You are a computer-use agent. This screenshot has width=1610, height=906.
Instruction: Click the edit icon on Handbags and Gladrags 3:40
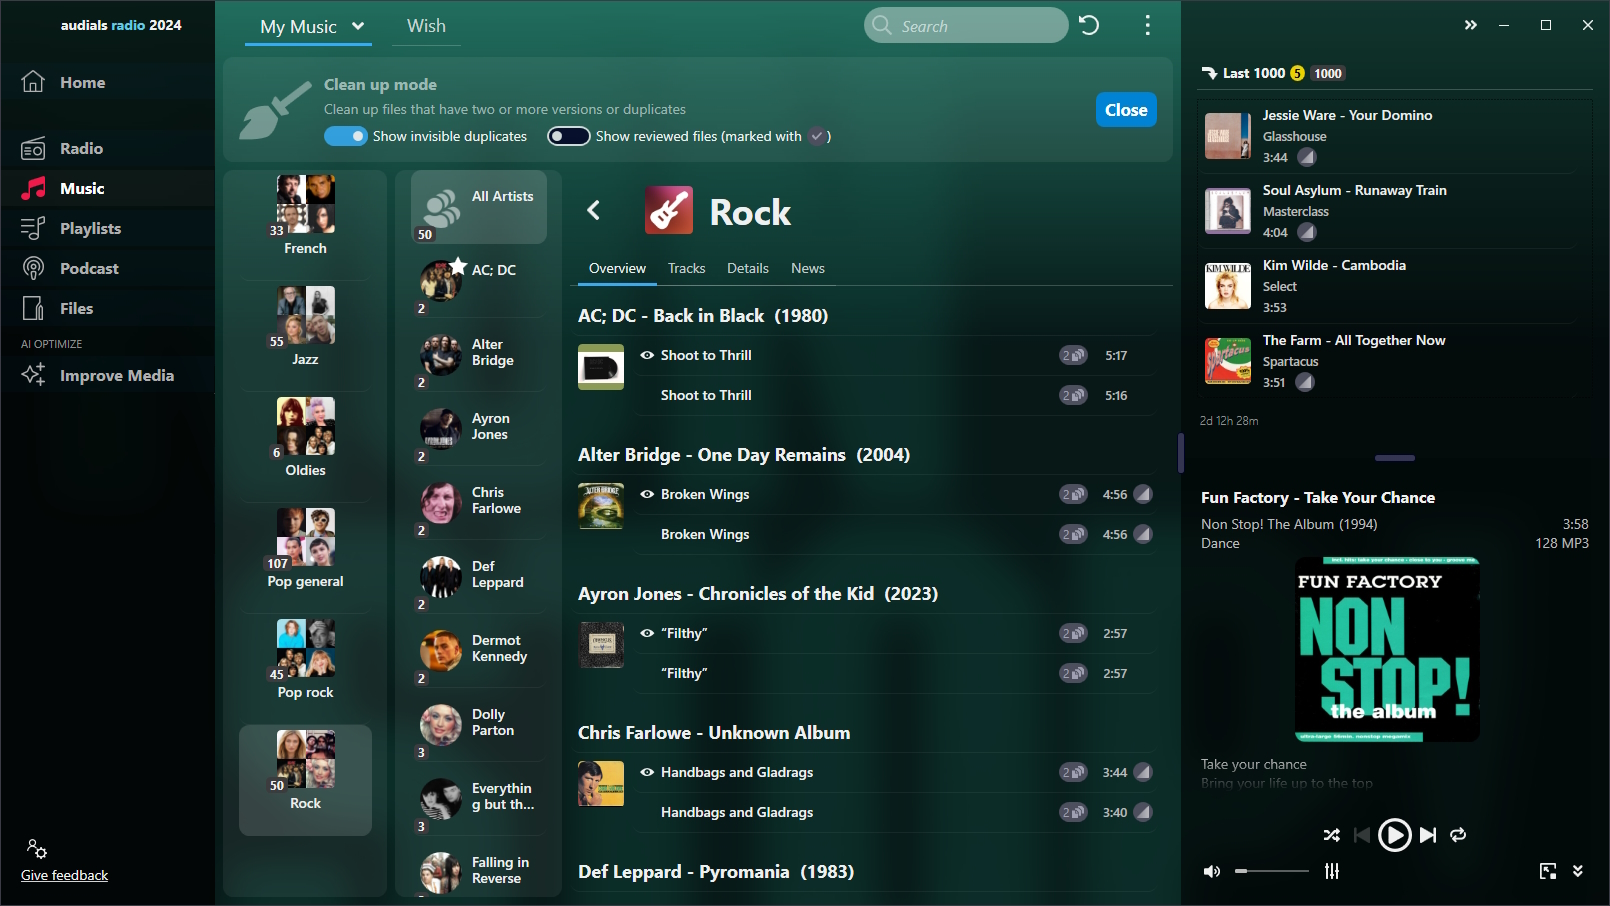1143,812
